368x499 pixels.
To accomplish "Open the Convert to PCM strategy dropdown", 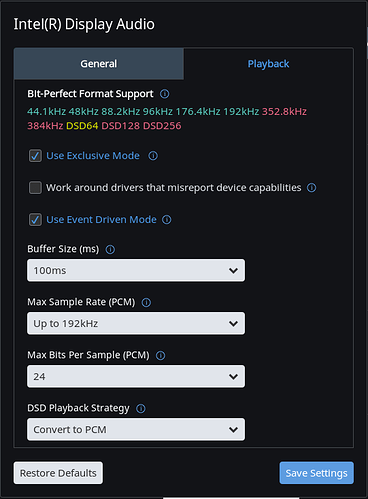I will [136, 429].
